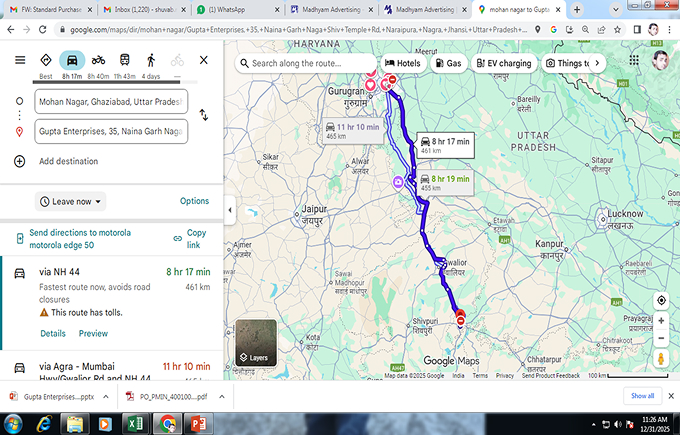
Task: Show all downloads
Action: tap(642, 396)
